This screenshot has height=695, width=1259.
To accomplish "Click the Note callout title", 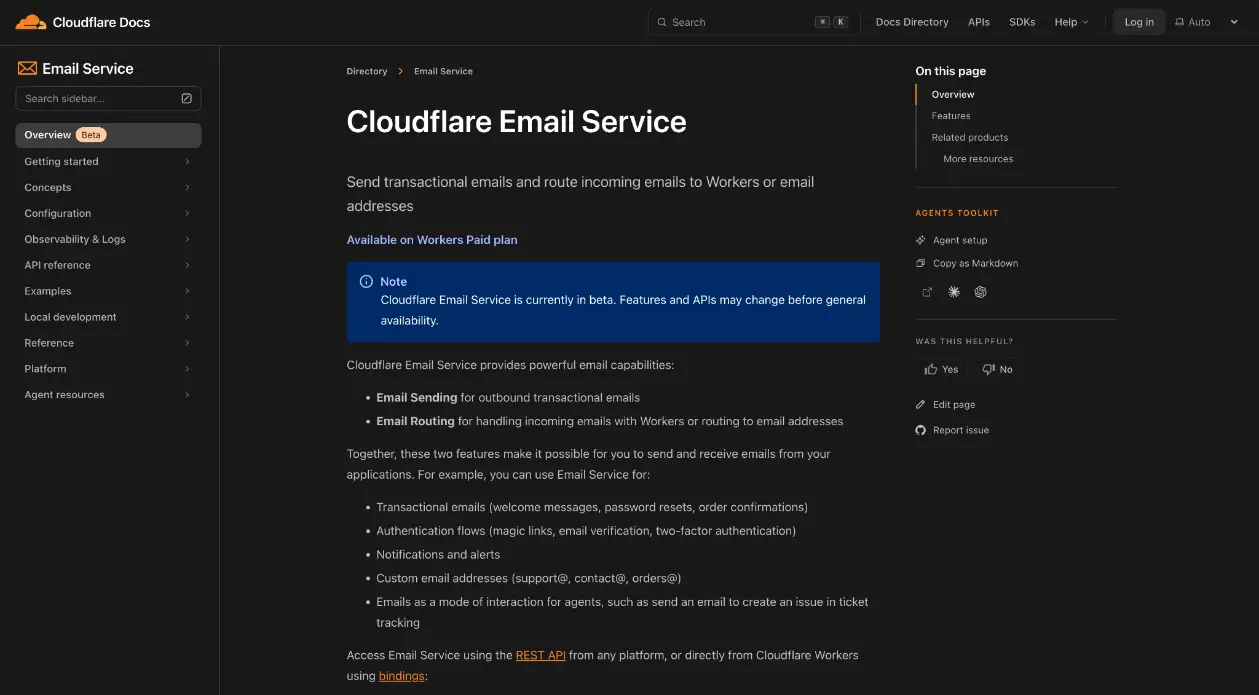I will click(x=393, y=282).
